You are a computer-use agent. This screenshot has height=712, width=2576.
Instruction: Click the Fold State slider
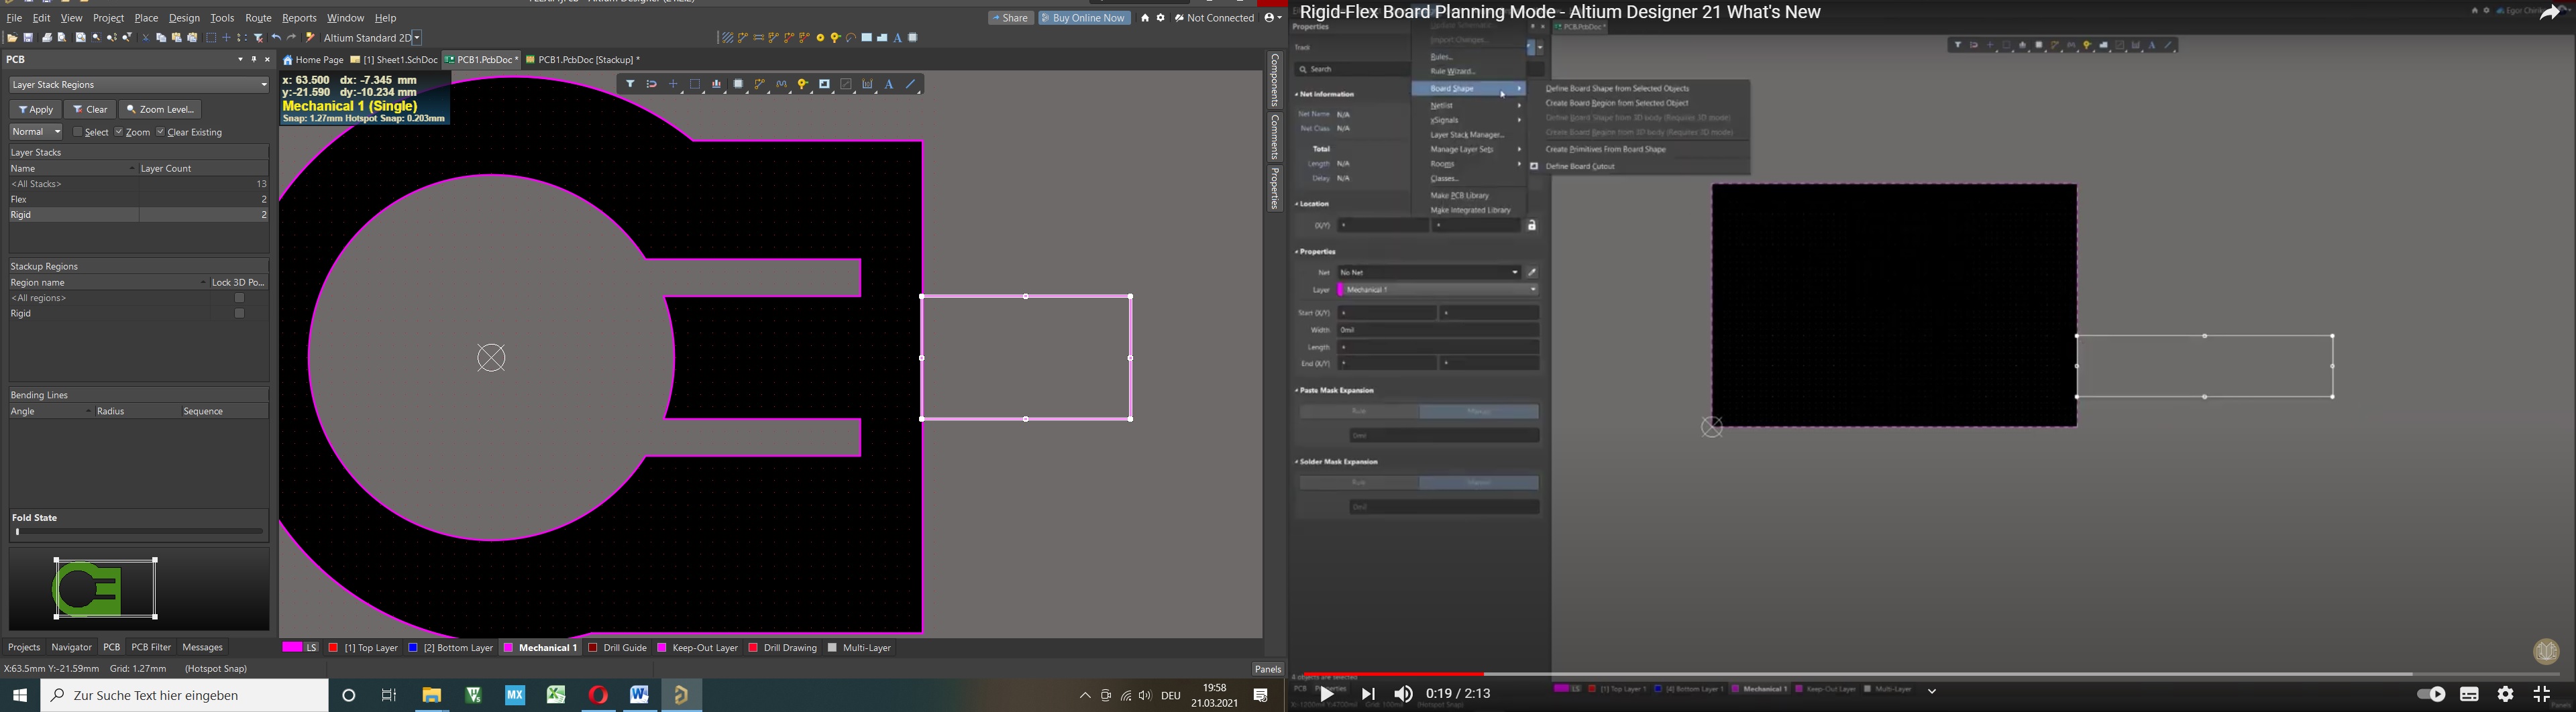pyautogui.click(x=139, y=532)
